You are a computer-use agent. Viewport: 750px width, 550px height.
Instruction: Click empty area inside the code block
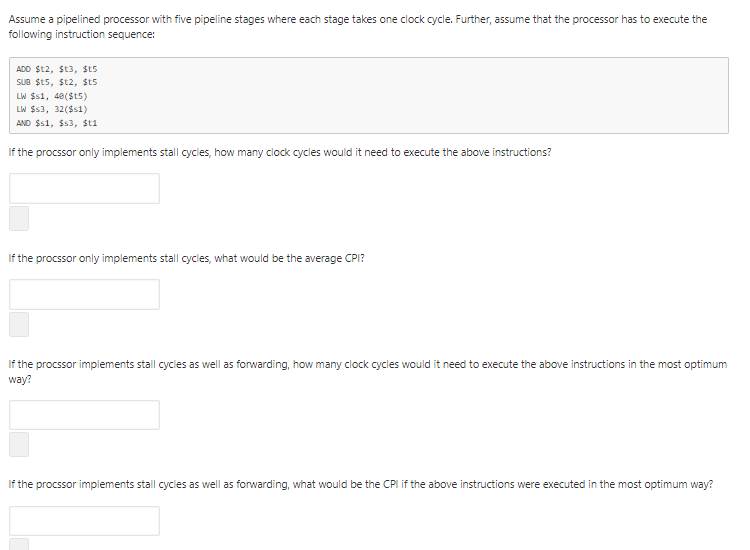coord(411,96)
